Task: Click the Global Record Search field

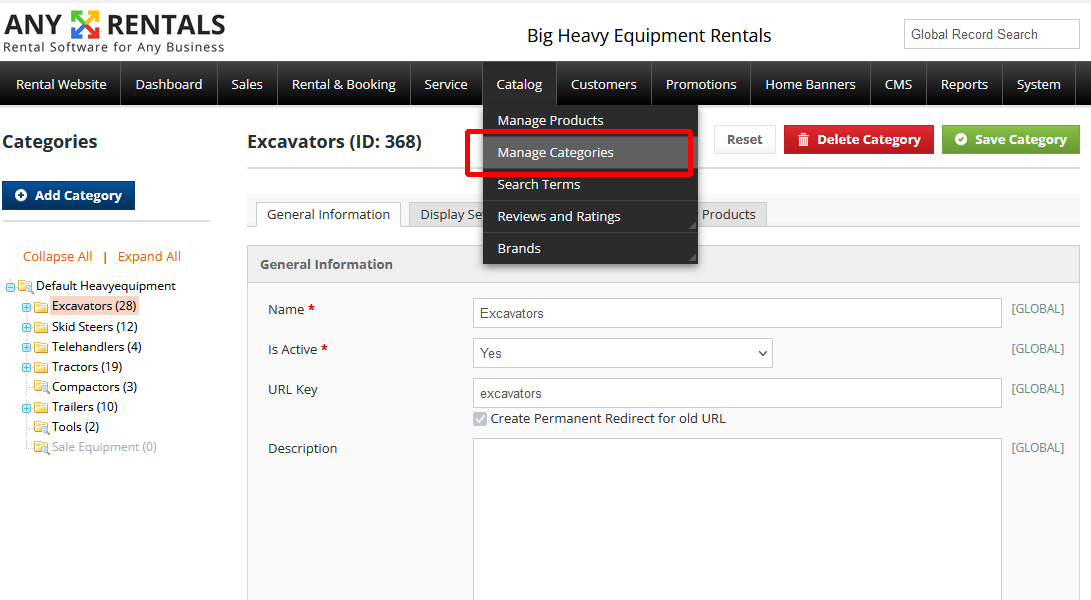Action: [x=991, y=34]
